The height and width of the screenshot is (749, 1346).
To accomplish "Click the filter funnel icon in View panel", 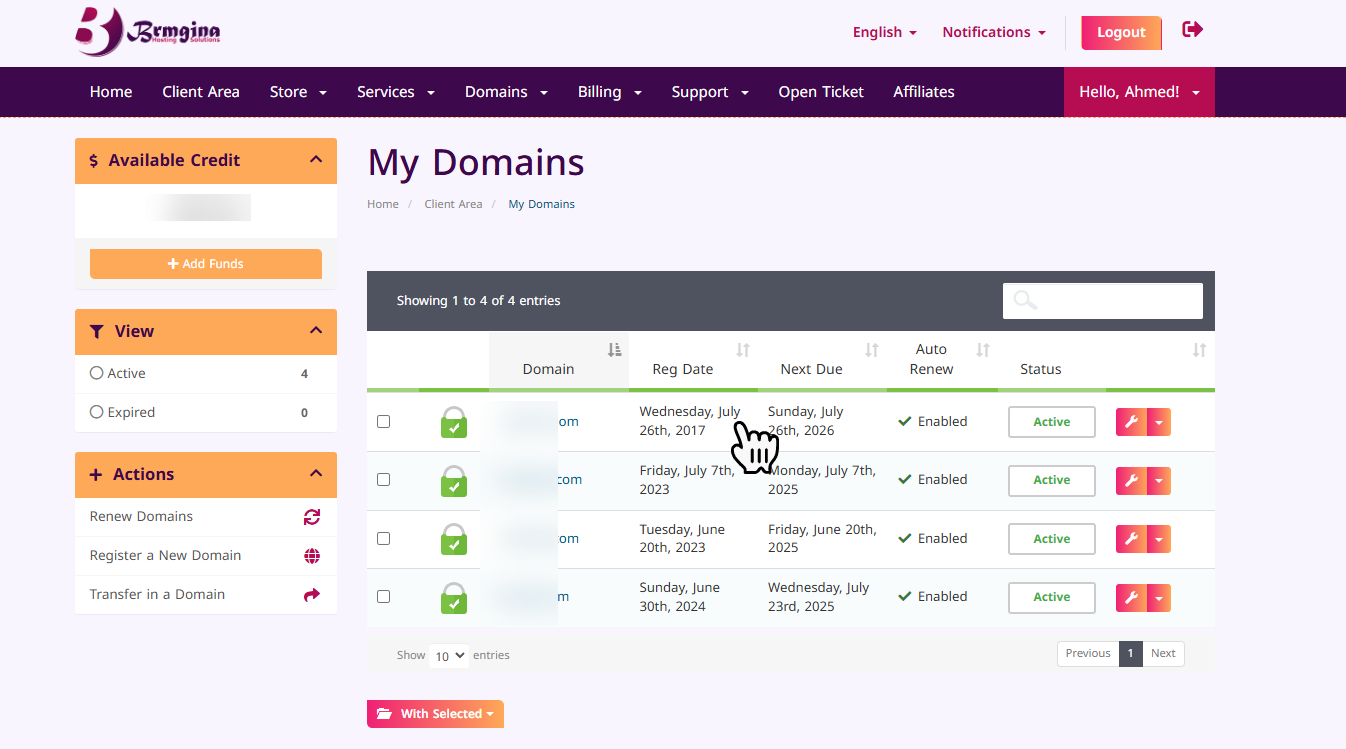I will click(96, 332).
